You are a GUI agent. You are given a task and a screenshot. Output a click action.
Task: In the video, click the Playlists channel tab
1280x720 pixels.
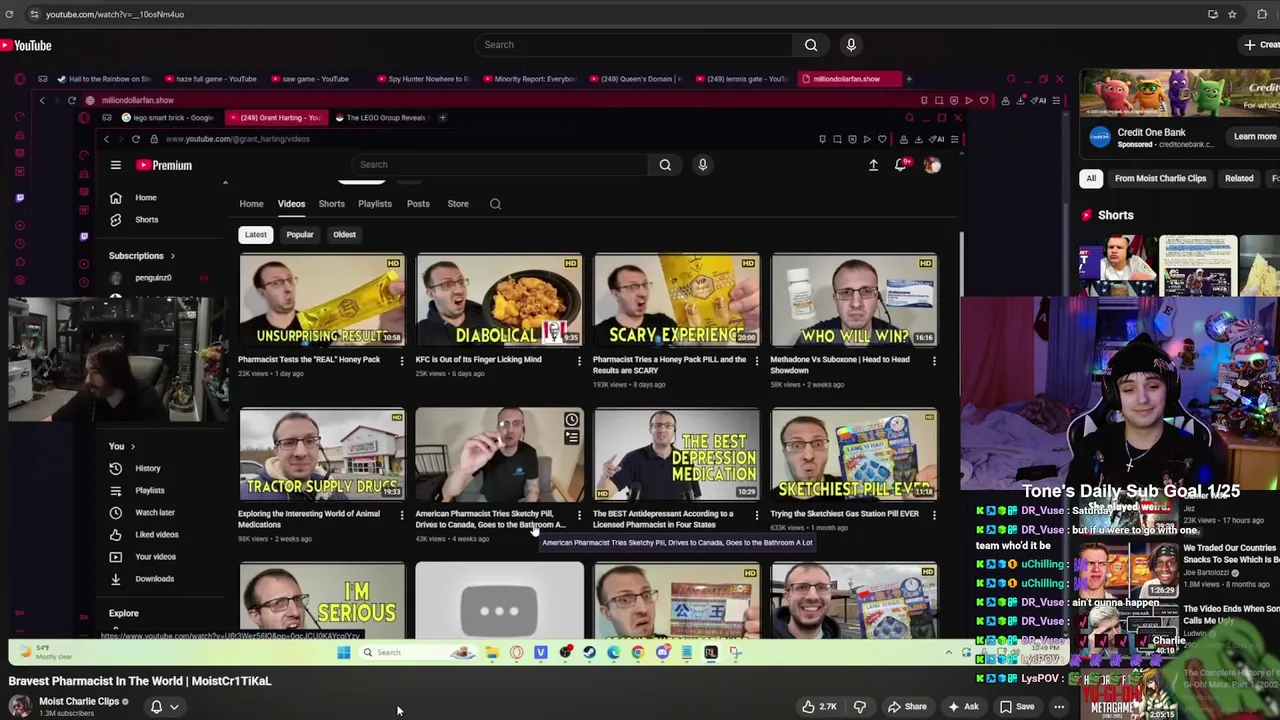(x=375, y=204)
